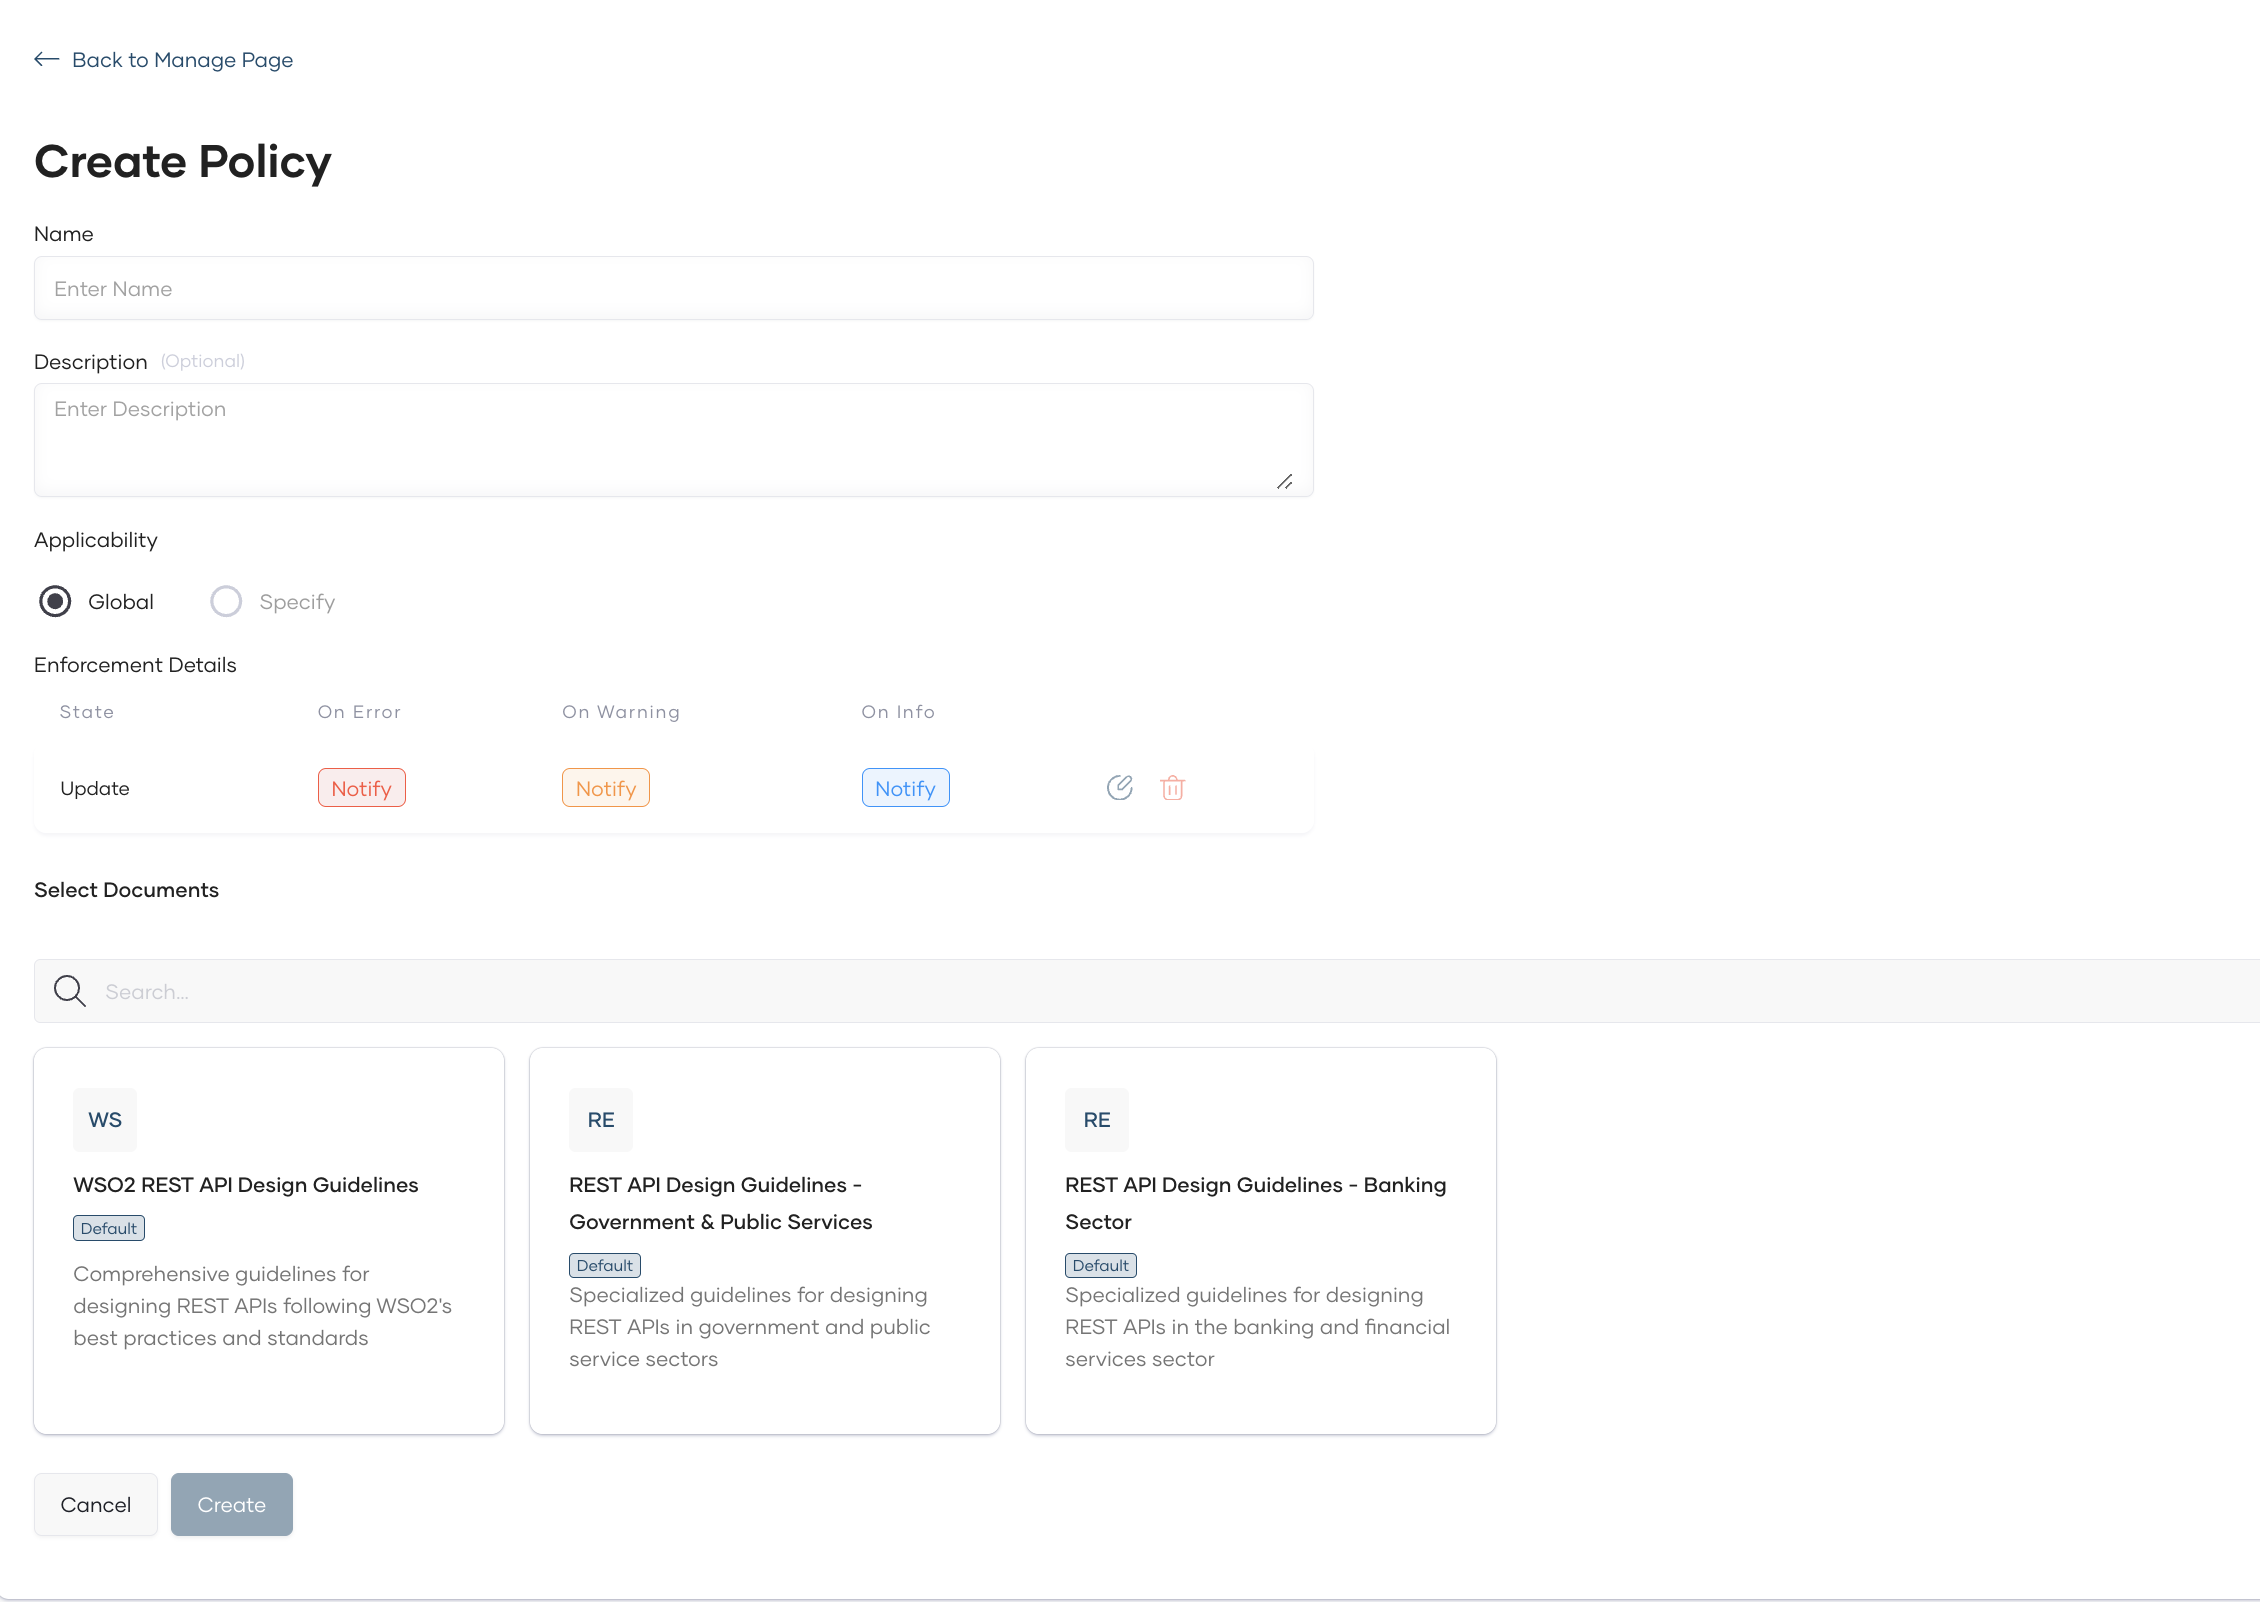This screenshot has width=2260, height=1602.
Task: Click the search magnifier icon
Action: [x=70, y=991]
